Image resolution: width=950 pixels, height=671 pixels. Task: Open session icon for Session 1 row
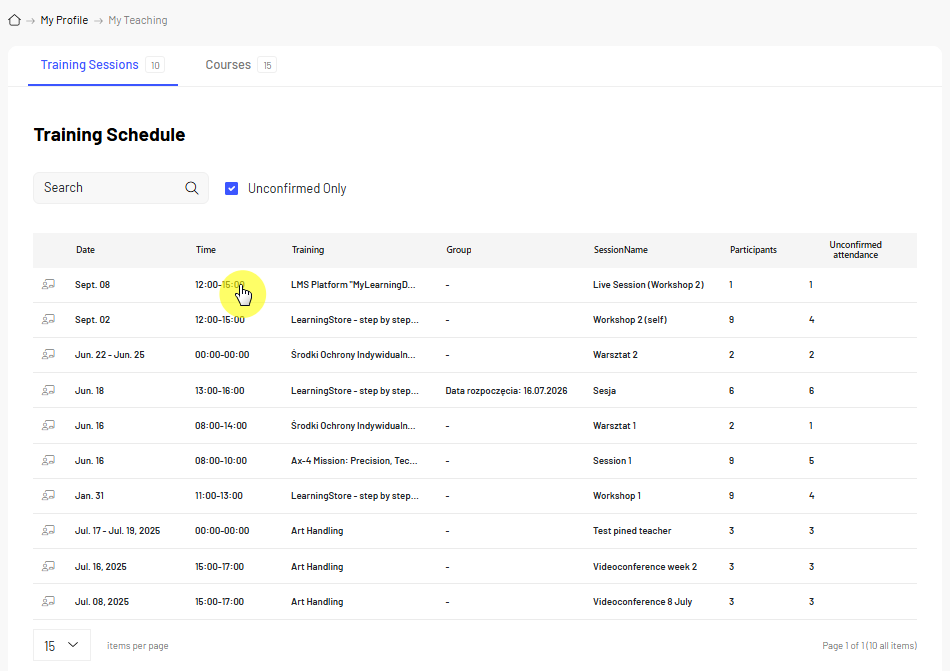48,461
